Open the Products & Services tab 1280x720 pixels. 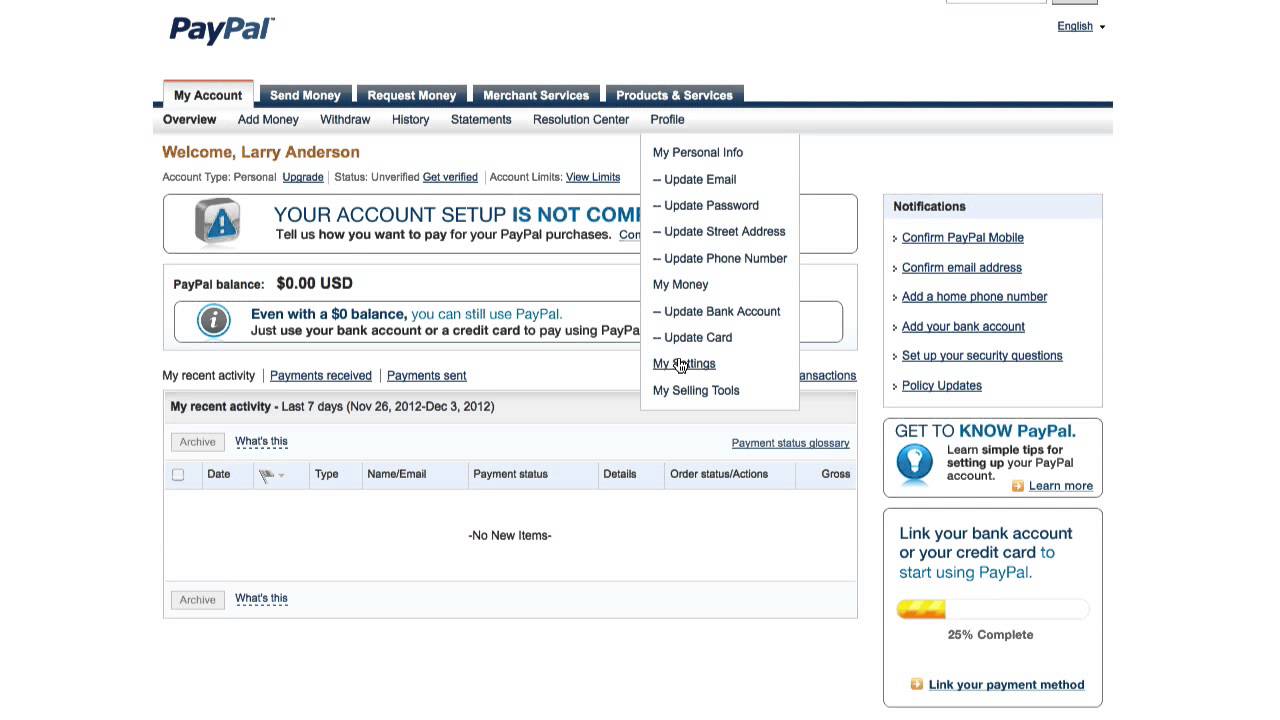674,95
